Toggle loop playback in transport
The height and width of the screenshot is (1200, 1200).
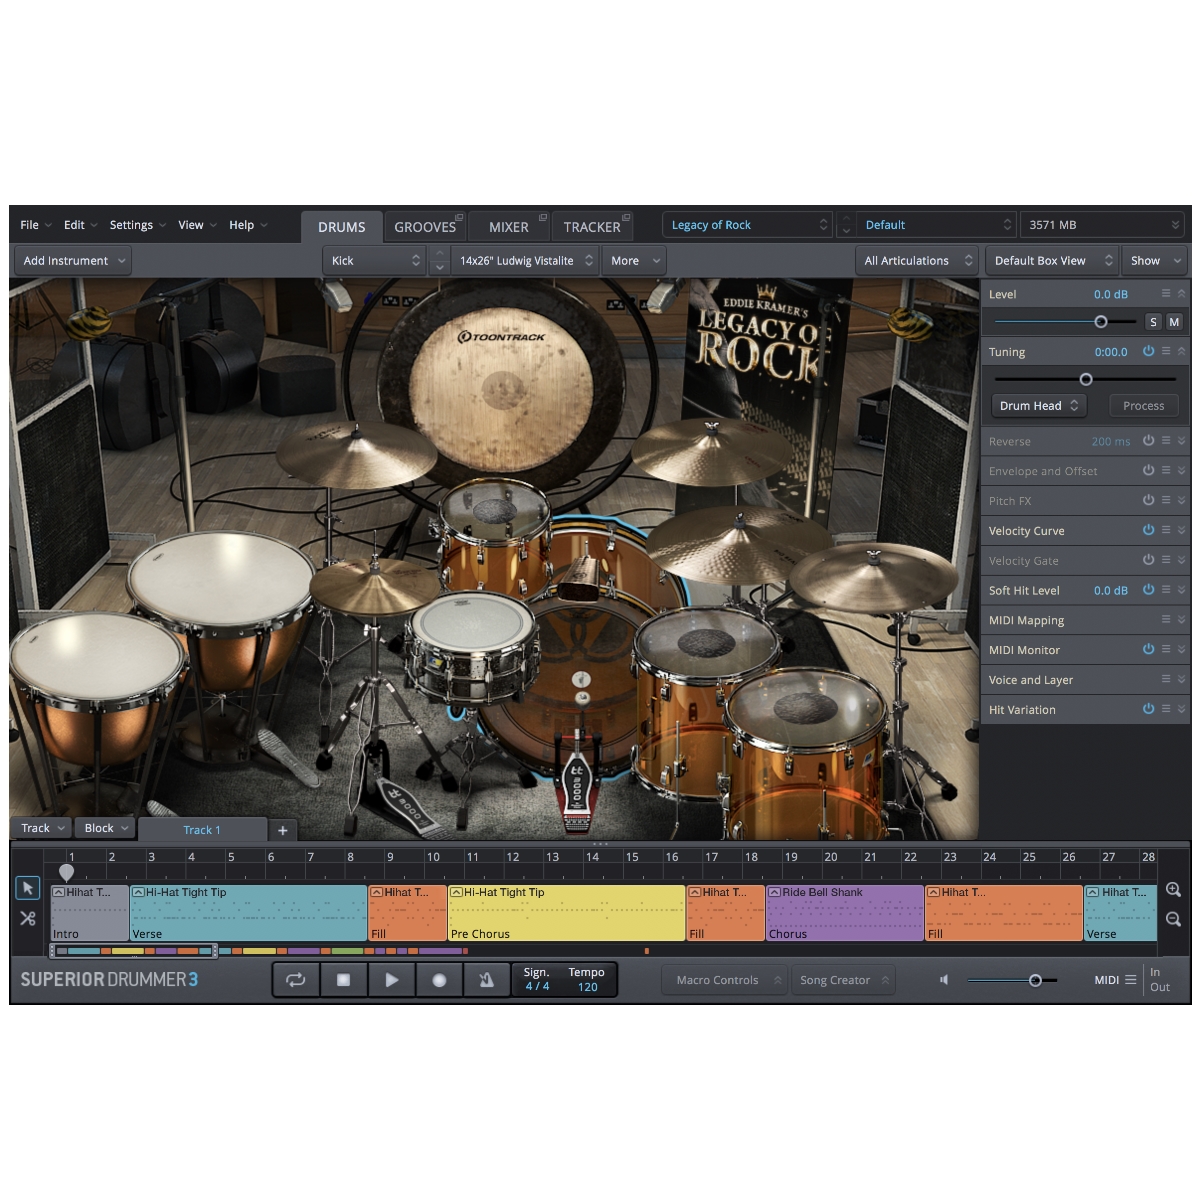(296, 980)
